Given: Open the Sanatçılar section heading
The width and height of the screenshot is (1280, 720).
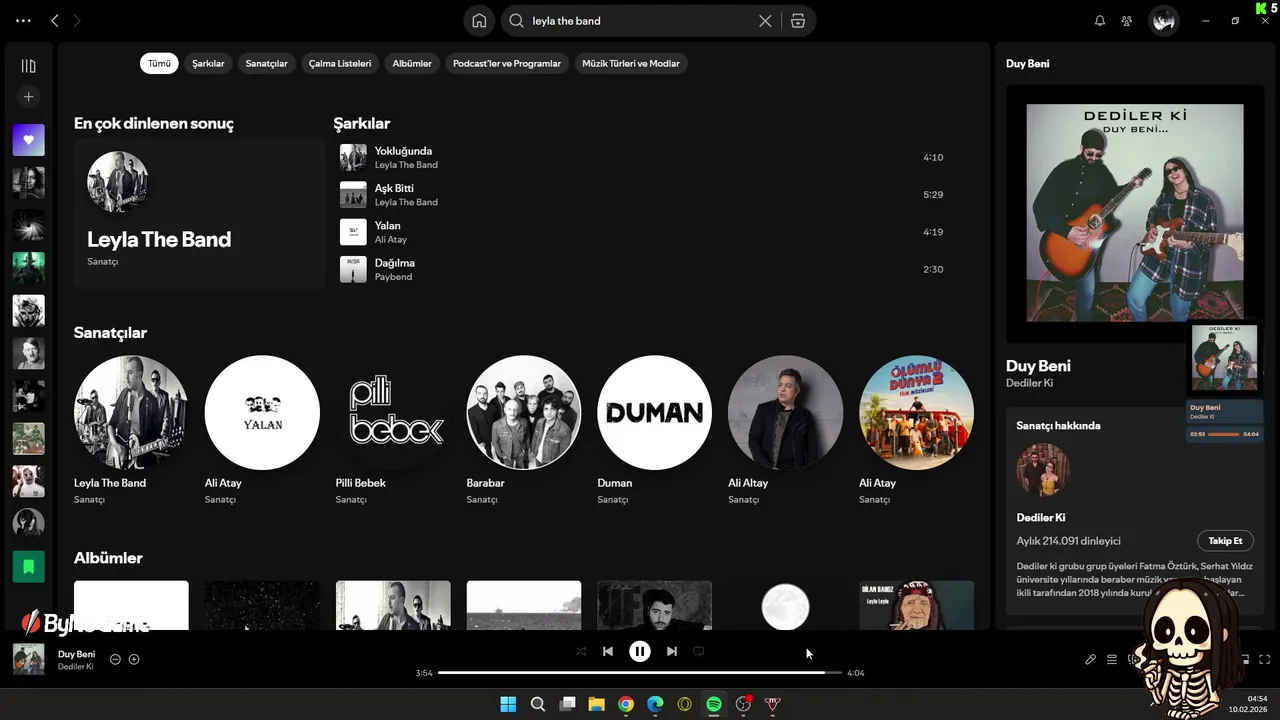Looking at the screenshot, I should 110,333.
